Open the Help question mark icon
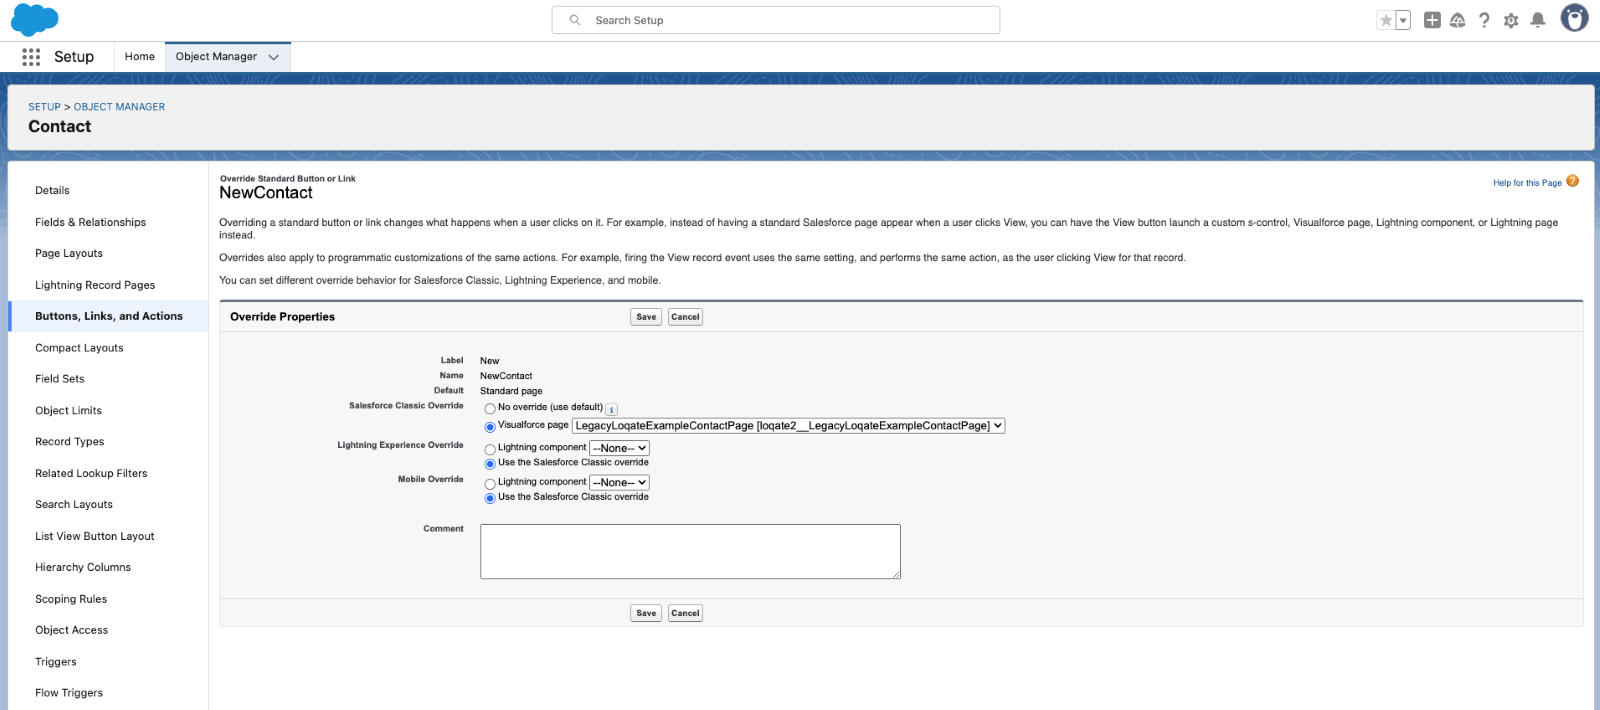Screen dimensions: 1600x710 pyautogui.click(x=1484, y=20)
